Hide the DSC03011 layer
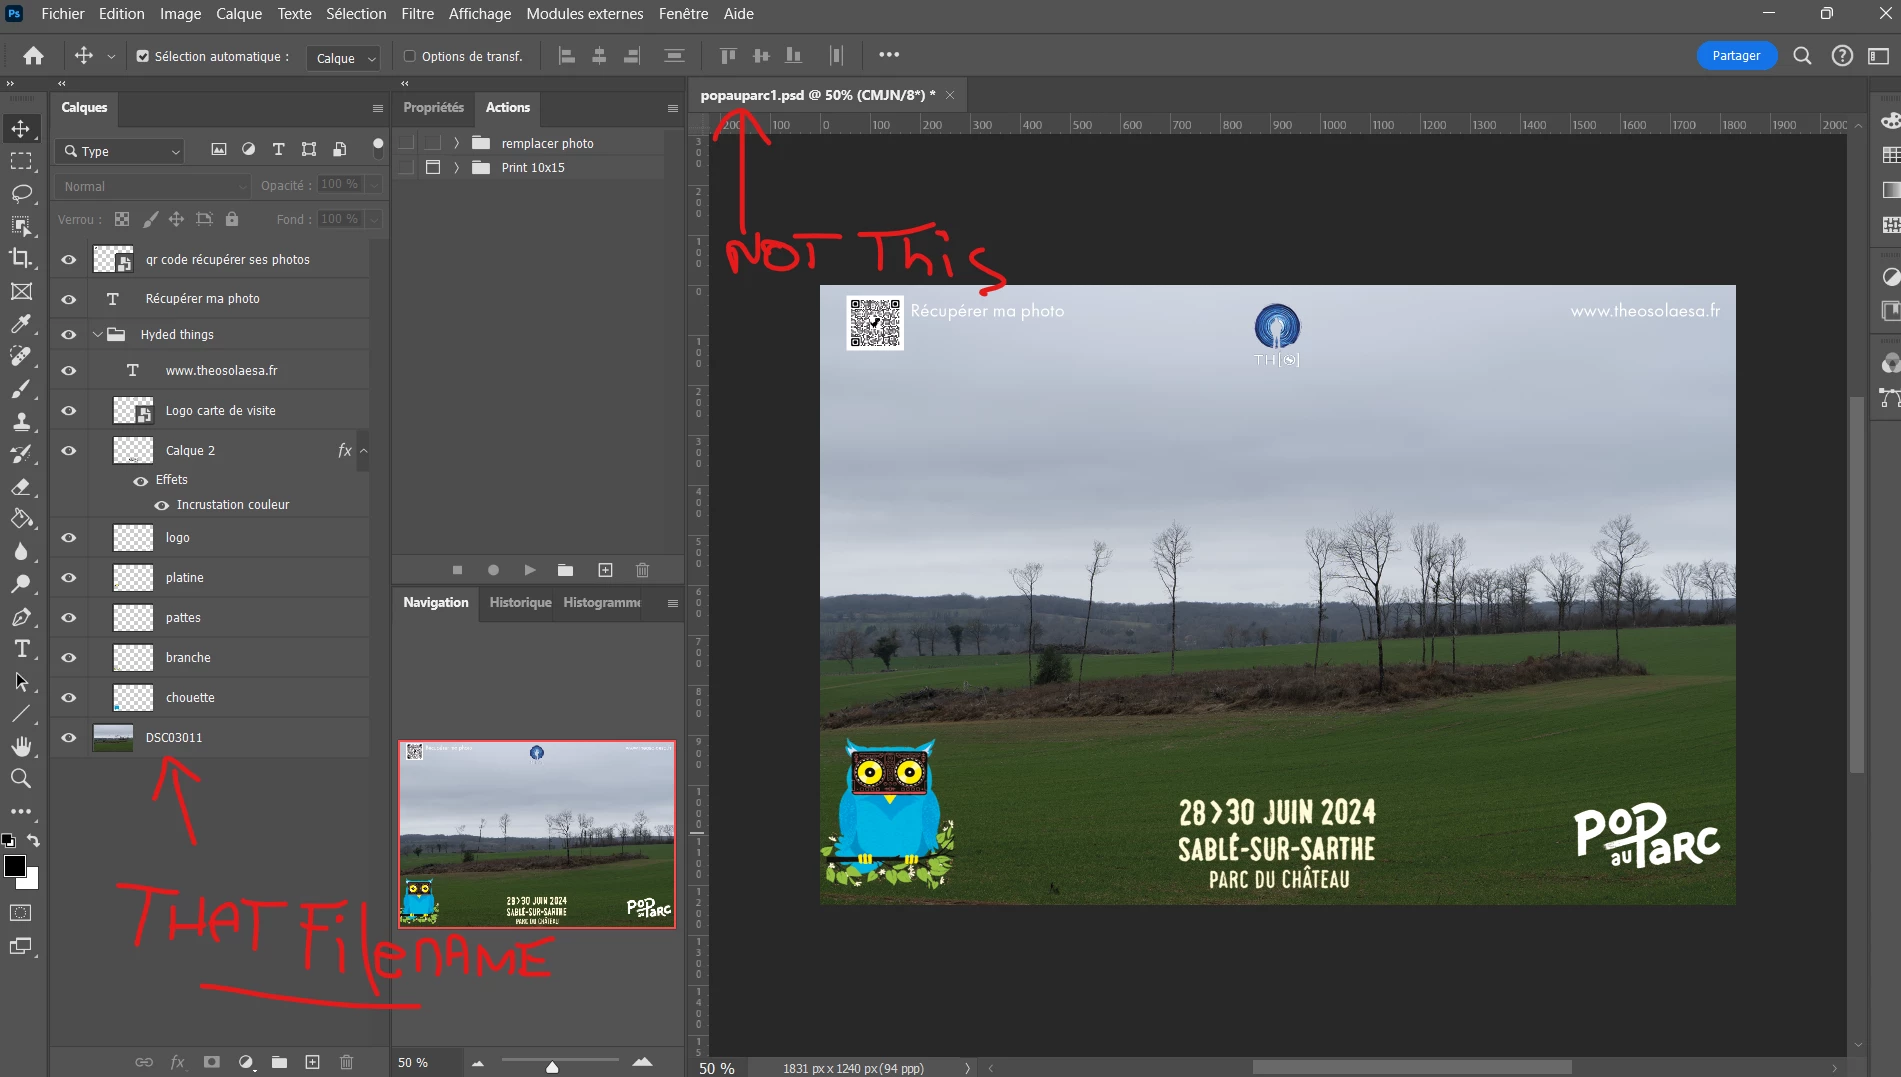 [x=68, y=738]
